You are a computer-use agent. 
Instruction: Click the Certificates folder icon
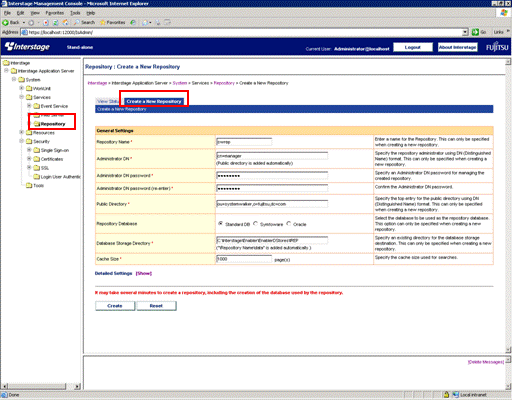[x=37, y=159]
